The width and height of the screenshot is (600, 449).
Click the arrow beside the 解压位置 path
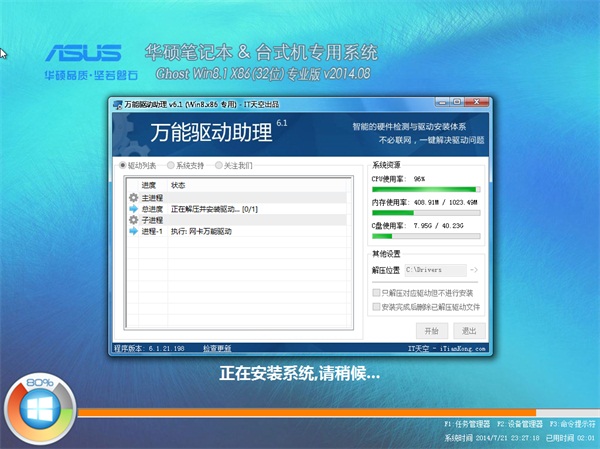(x=474, y=270)
